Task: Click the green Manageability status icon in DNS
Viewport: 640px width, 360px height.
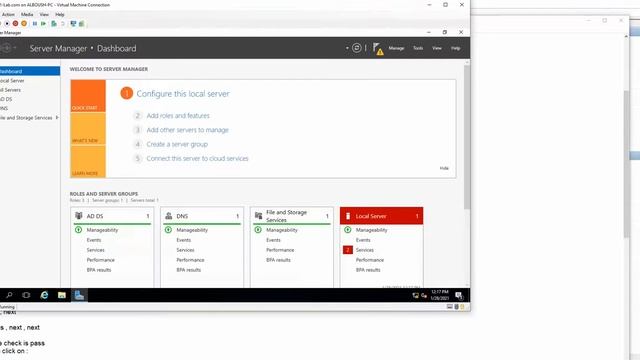Action: point(168,230)
